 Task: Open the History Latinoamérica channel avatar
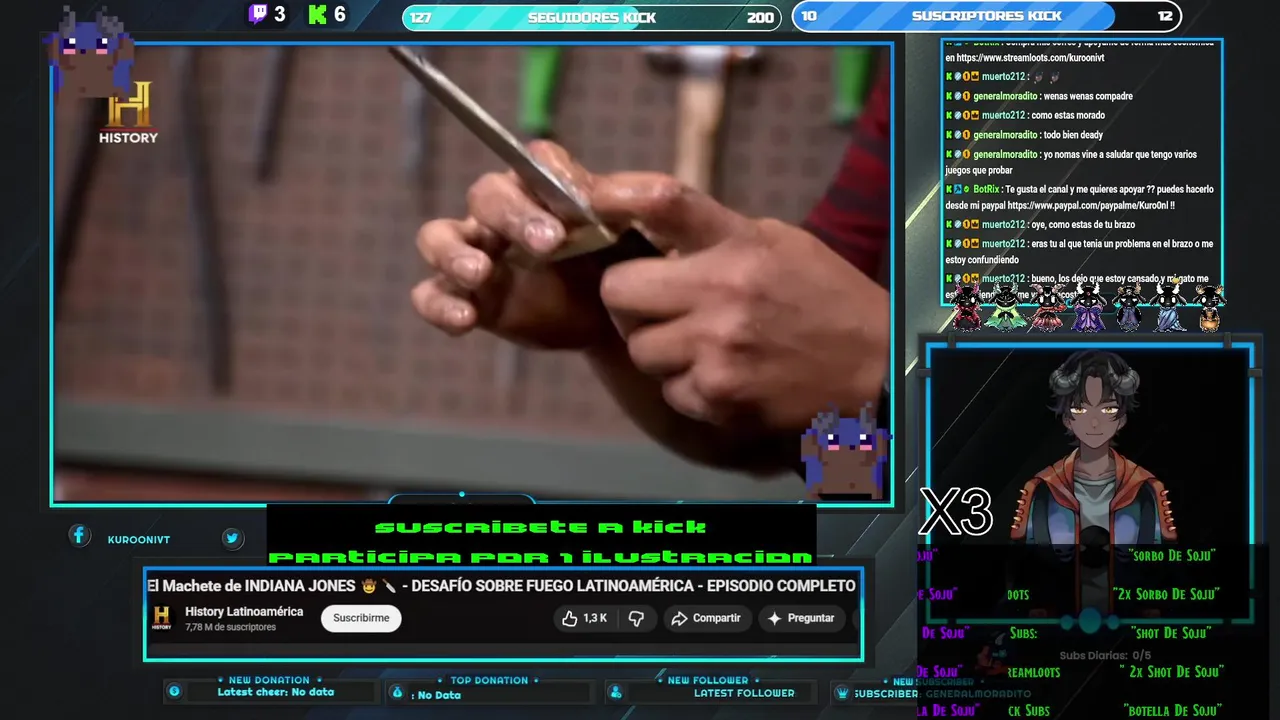(x=161, y=618)
